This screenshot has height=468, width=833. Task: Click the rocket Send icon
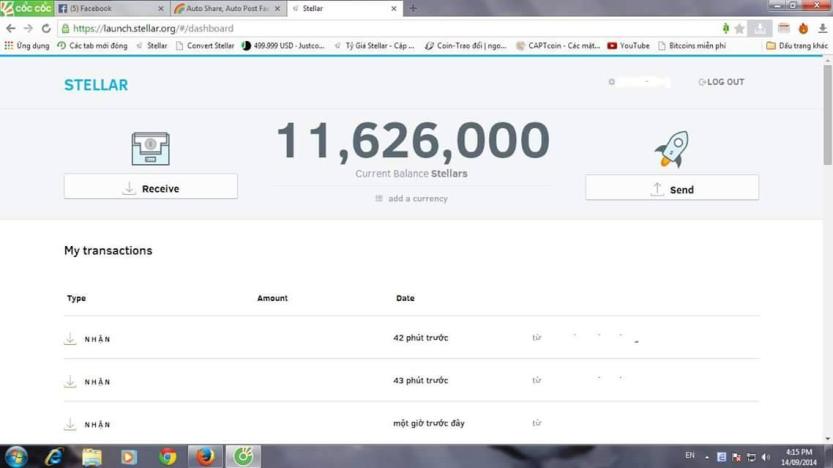click(672, 149)
